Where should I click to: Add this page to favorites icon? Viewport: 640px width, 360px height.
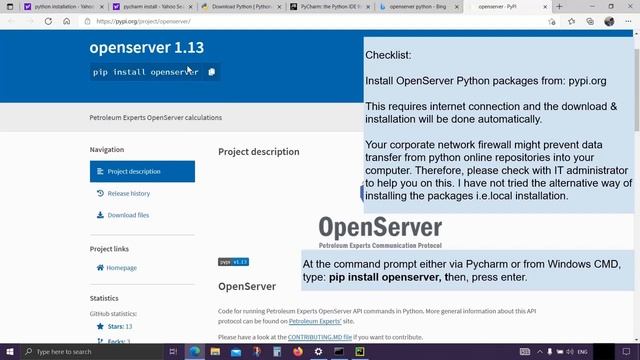point(552,21)
